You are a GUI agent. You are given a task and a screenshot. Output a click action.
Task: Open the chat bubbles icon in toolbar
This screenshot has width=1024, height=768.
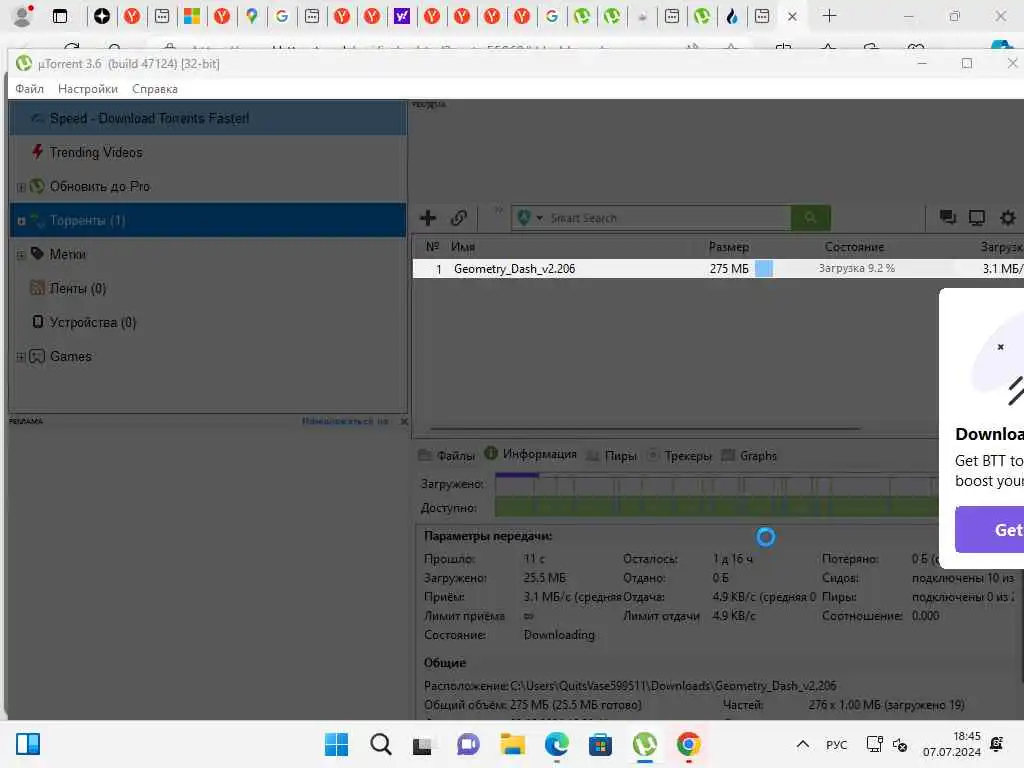[948, 217]
